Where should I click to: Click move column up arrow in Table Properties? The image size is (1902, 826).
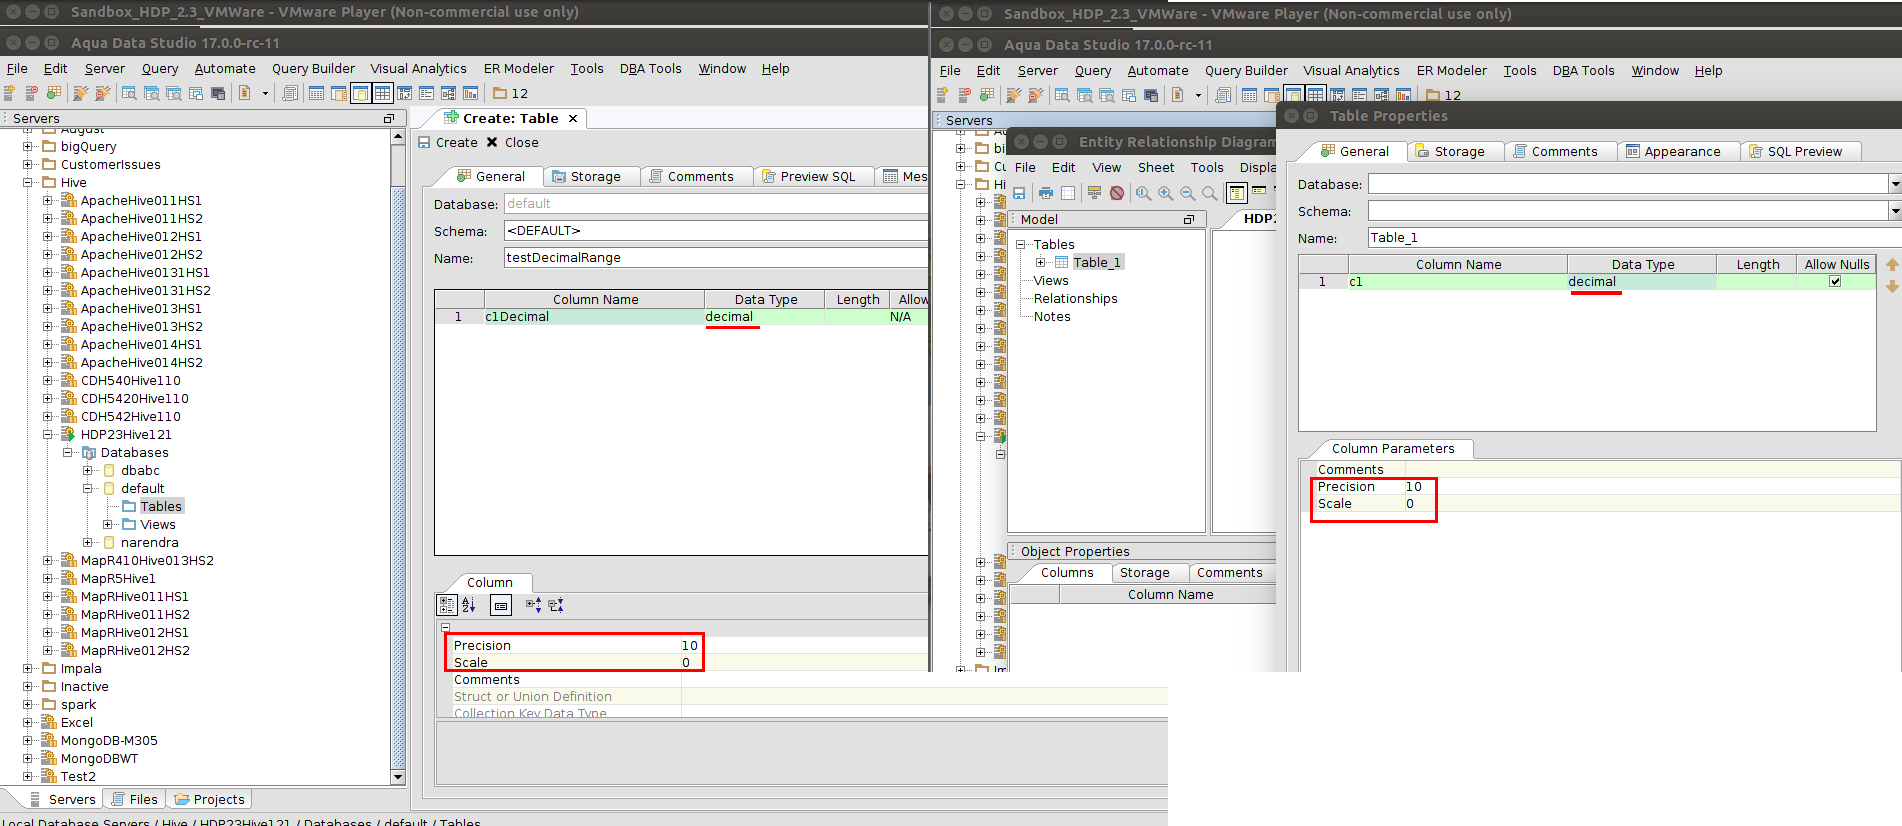1892,265
